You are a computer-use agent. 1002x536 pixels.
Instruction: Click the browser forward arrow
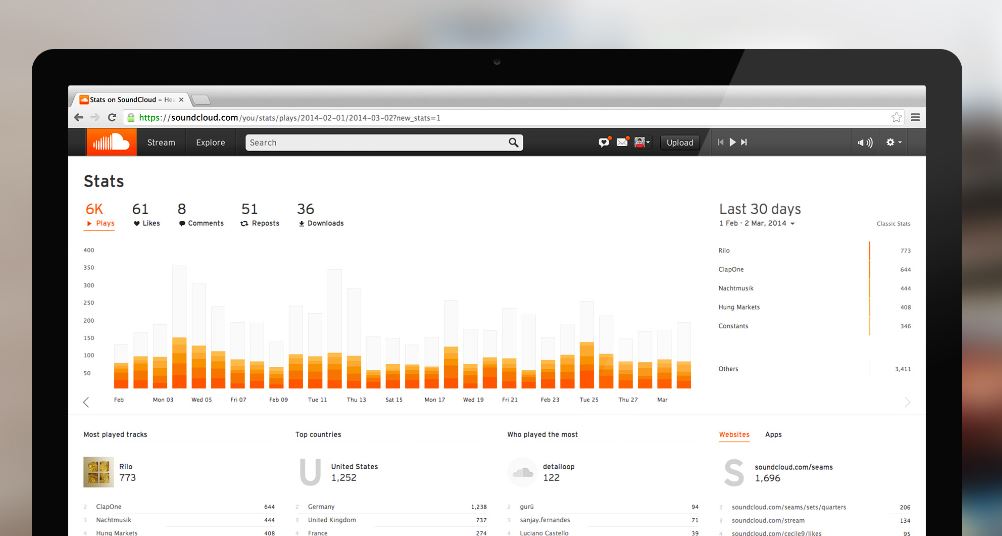coord(95,118)
